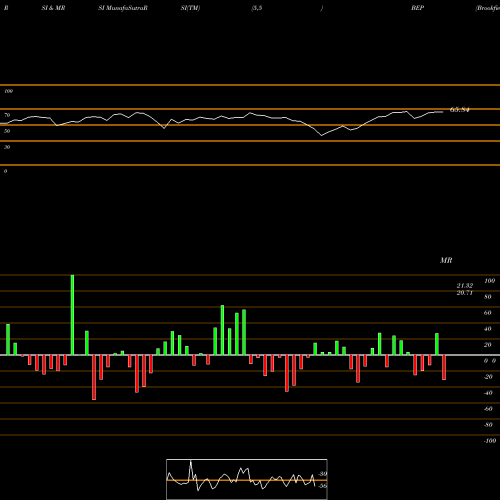Click the '(5,5' parameter text
This screenshot has width=500, height=500.
pos(257,8)
